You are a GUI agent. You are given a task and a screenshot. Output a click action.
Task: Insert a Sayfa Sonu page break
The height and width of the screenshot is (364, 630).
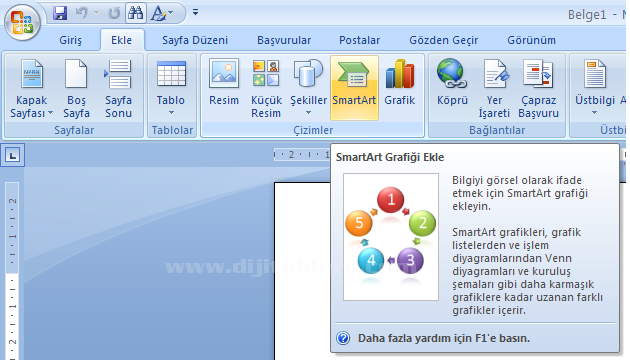coord(118,88)
